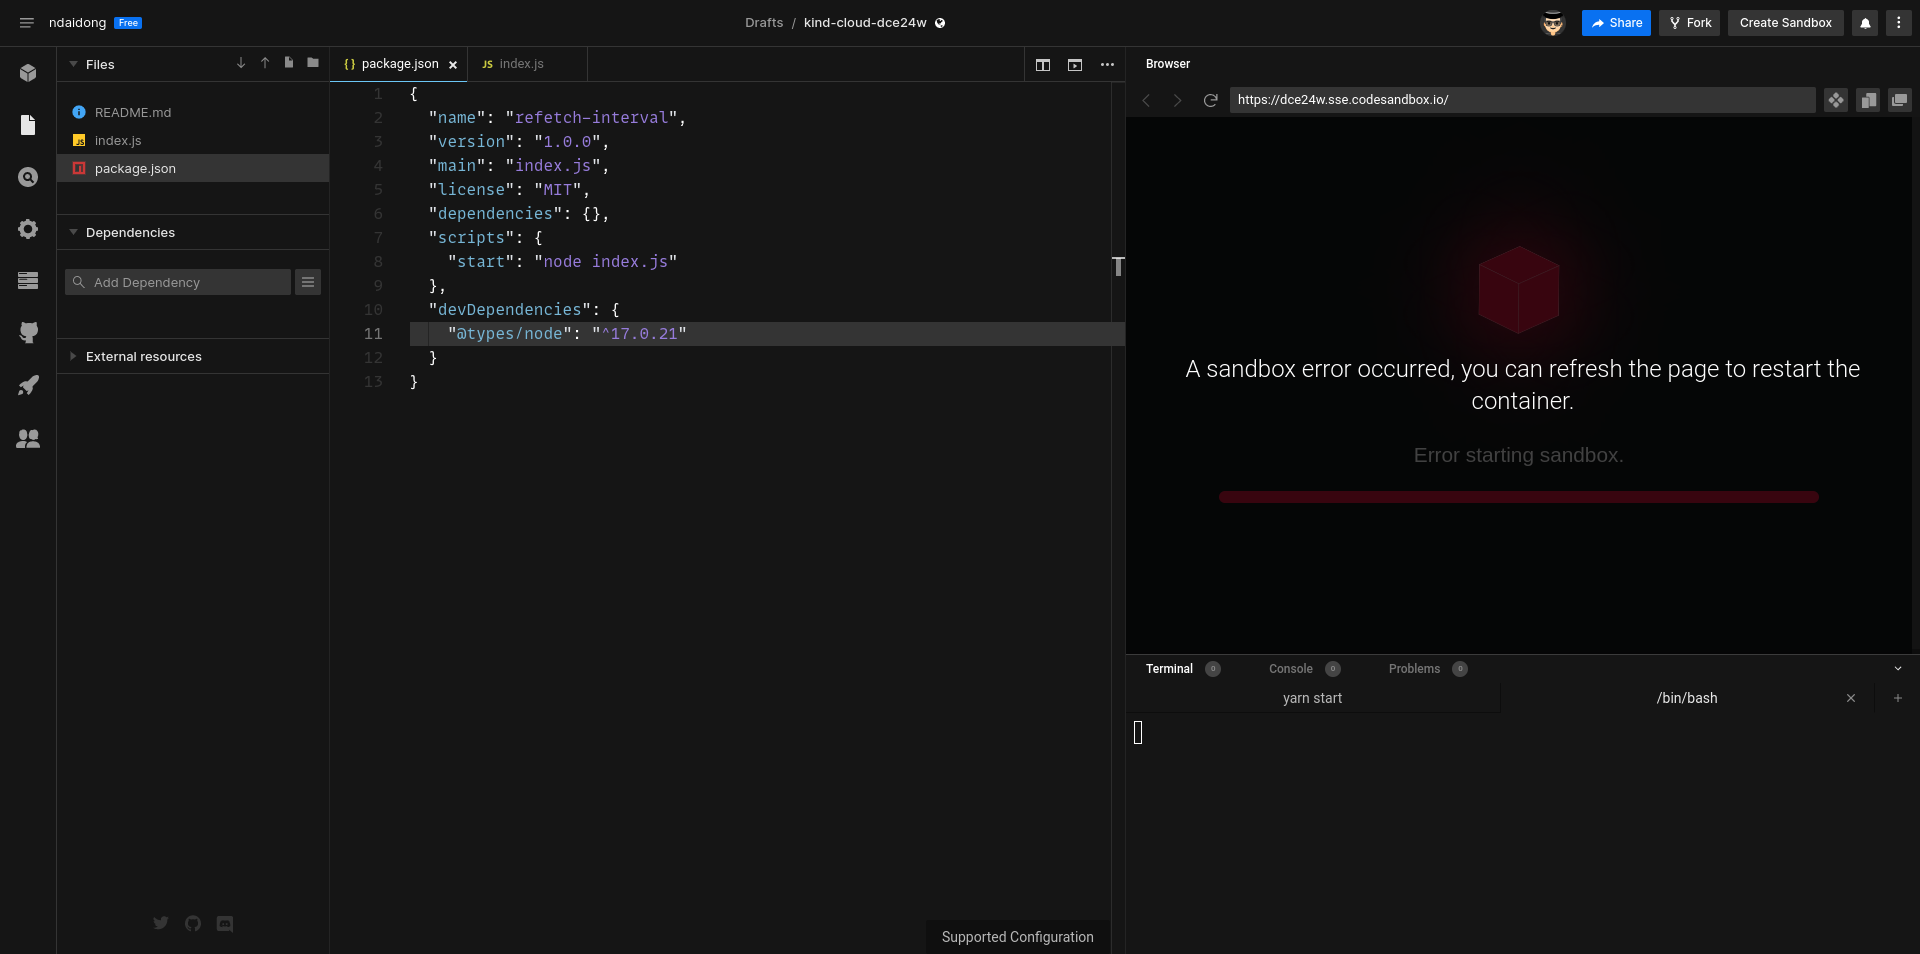Create a new folder in the Files panel
The image size is (1920, 954).
[x=313, y=63]
